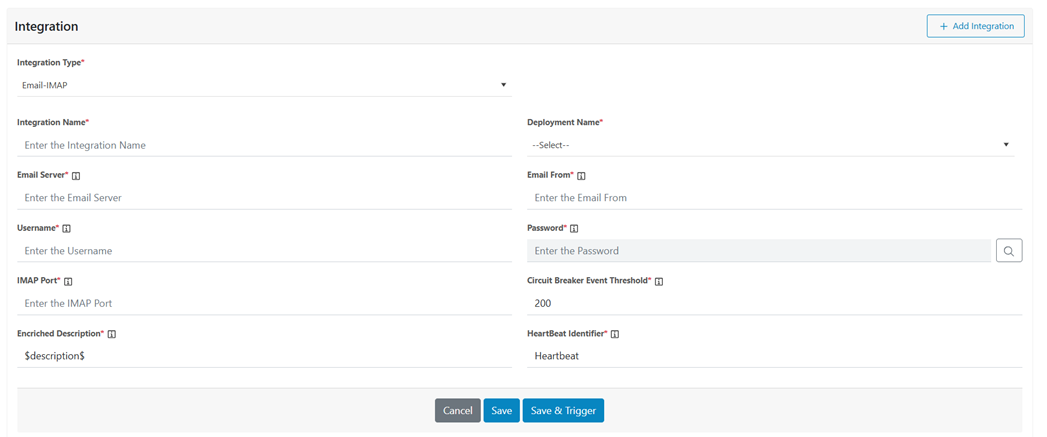Show HeartBeat Identifier info icon
1047x437 pixels.
tap(615, 334)
